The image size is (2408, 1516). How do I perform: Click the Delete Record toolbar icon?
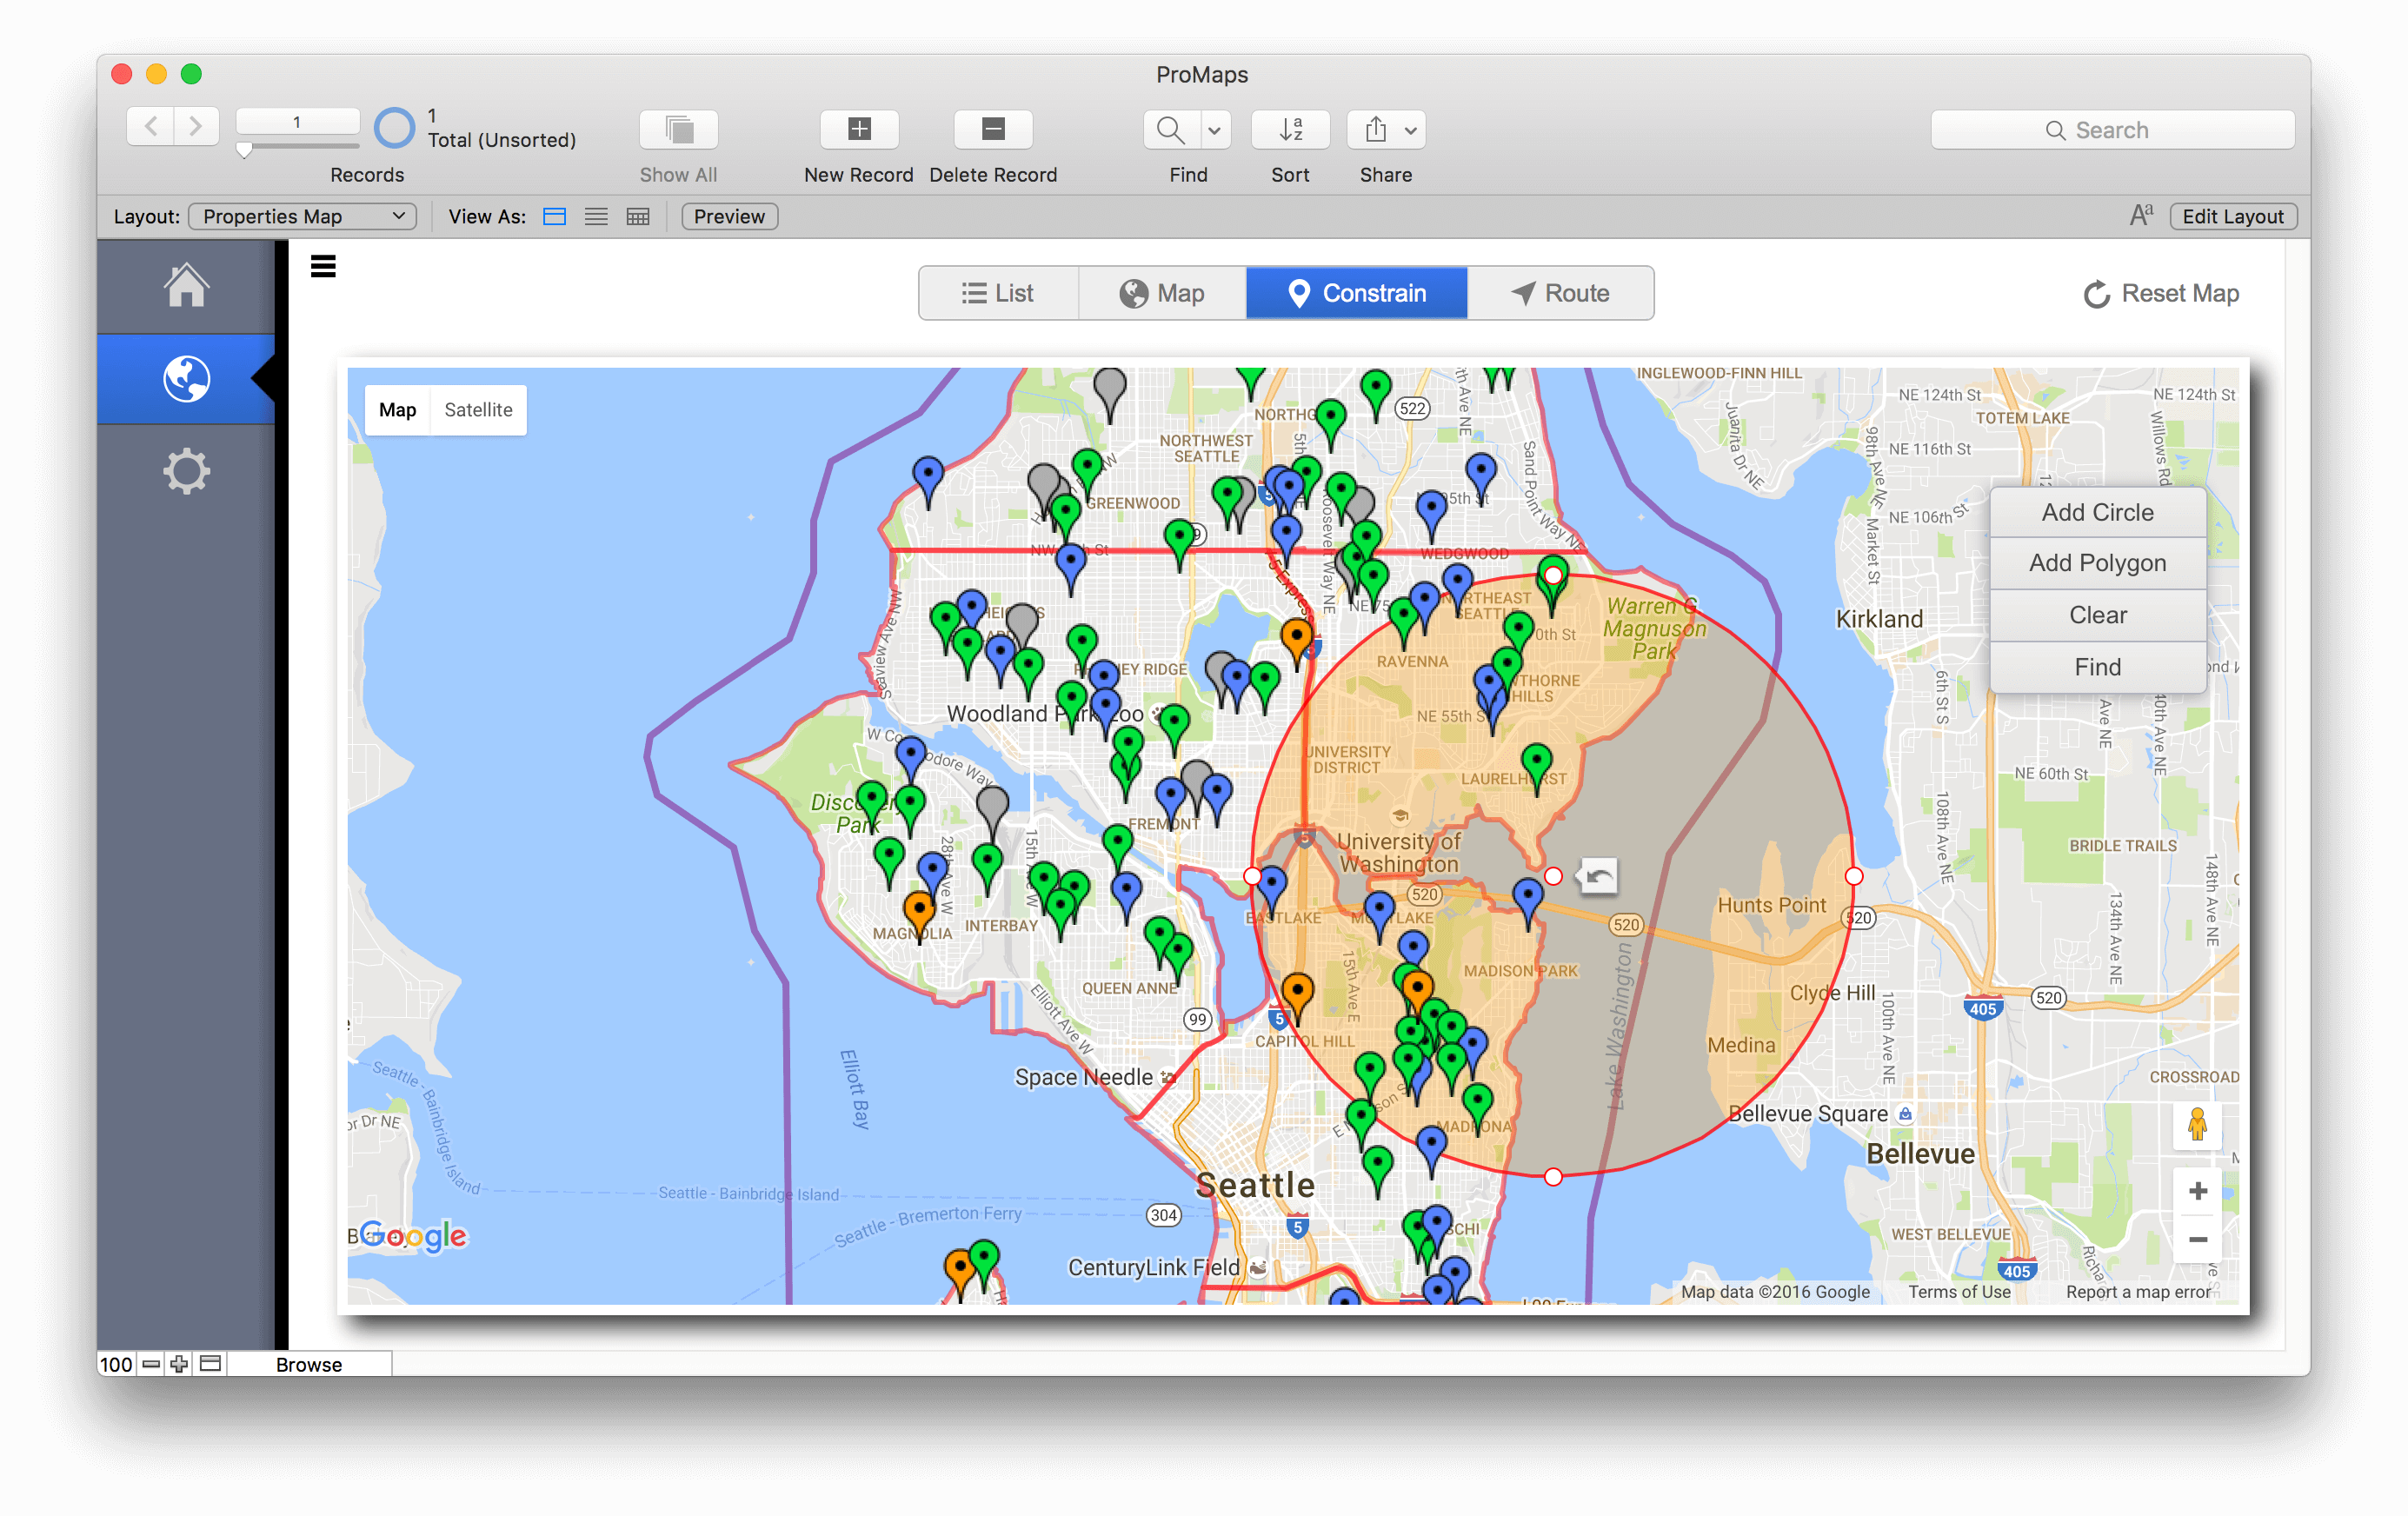993,129
